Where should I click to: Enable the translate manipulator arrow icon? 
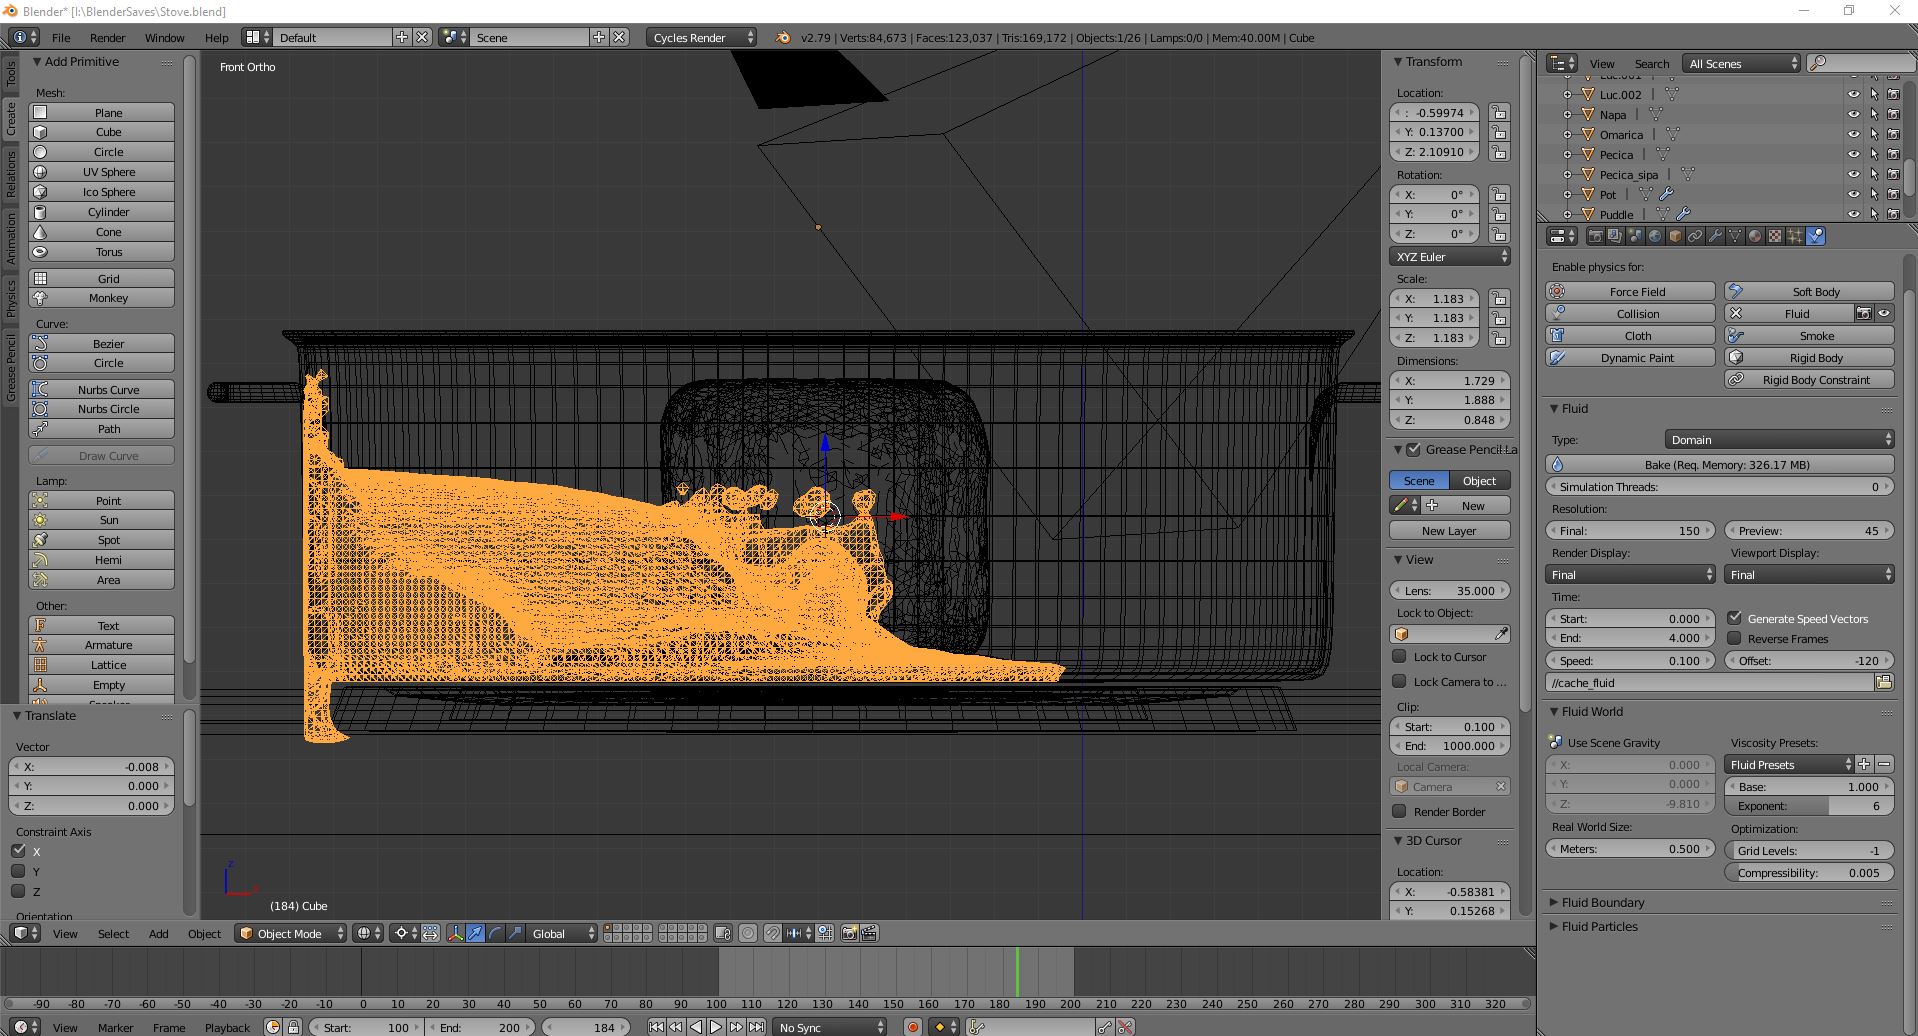pyautogui.click(x=475, y=933)
